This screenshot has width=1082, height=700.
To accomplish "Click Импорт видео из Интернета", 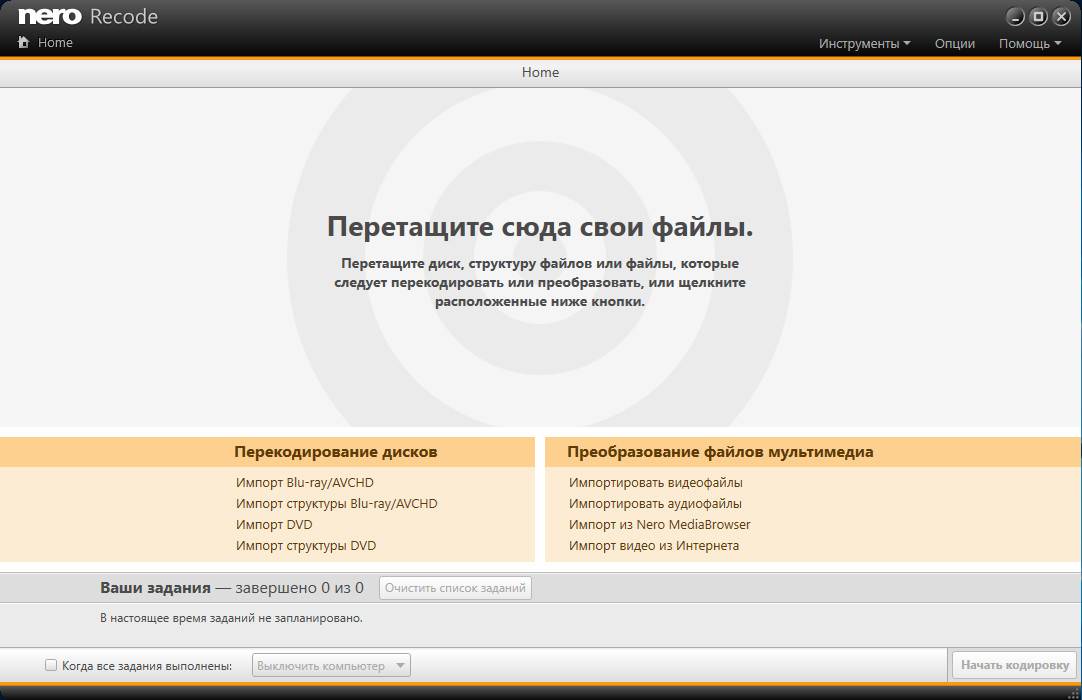I will (x=653, y=545).
